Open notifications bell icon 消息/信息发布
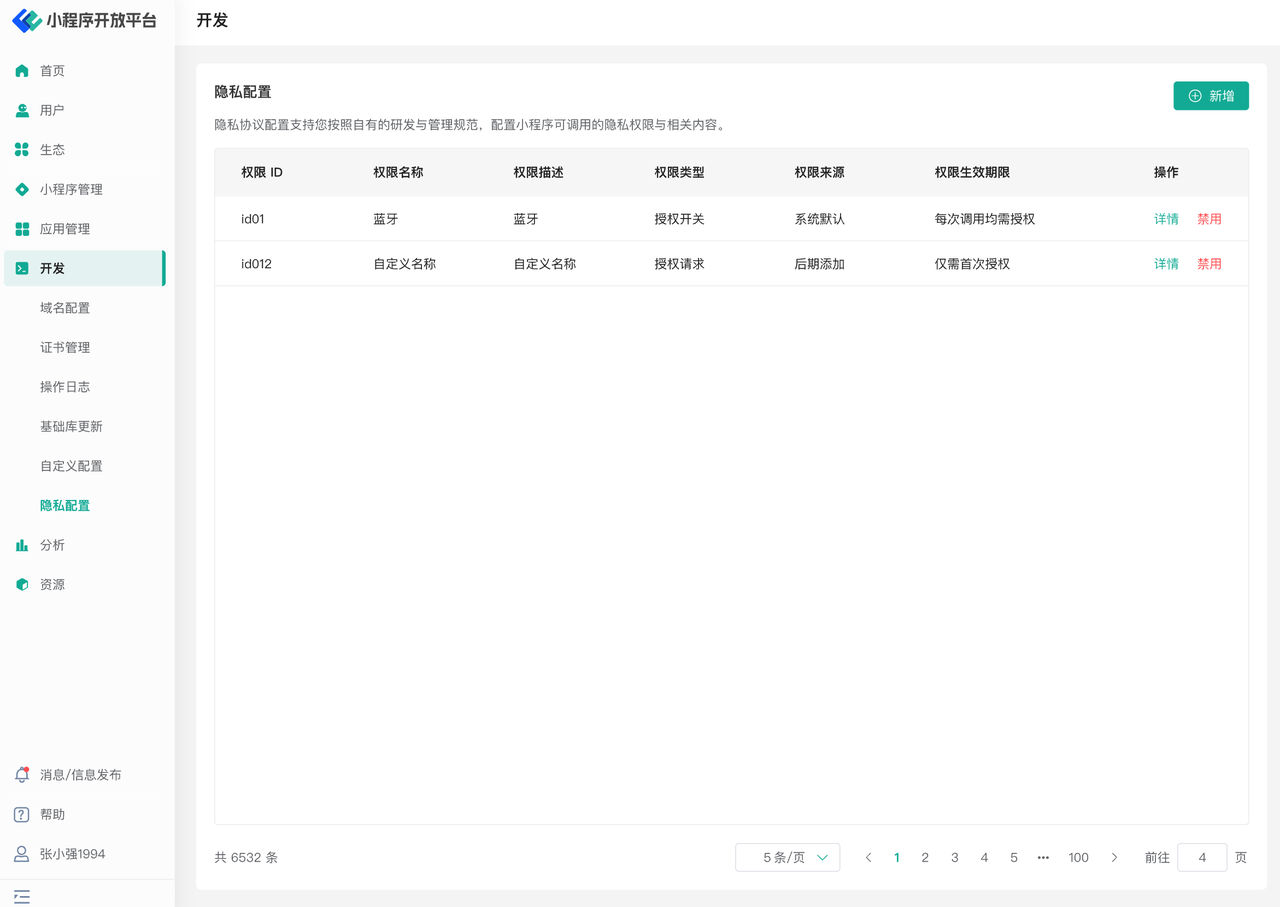 click(x=22, y=775)
